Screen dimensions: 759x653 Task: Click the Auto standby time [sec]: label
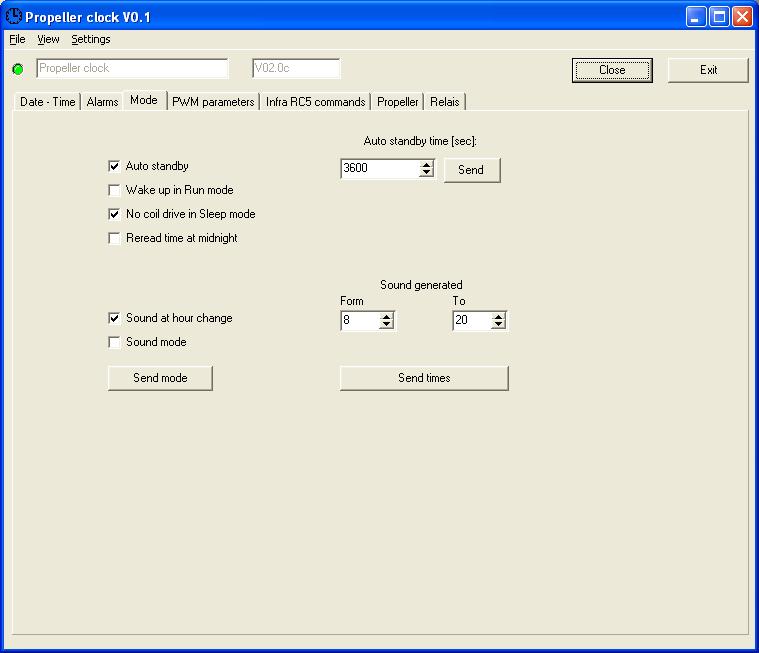pos(420,141)
